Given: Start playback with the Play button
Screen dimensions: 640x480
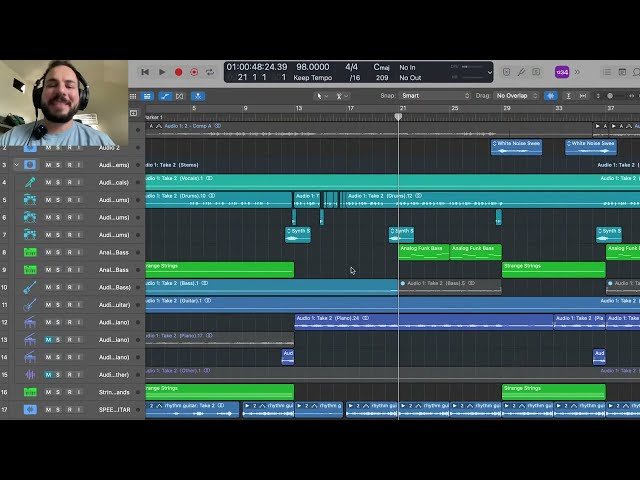Looking at the screenshot, I should [162, 72].
